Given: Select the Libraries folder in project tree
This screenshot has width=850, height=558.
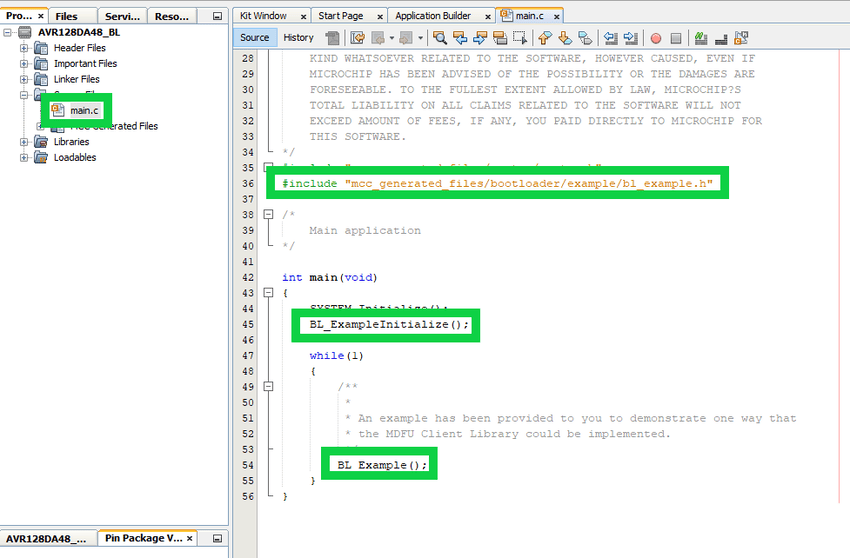Looking at the screenshot, I should 71,142.
